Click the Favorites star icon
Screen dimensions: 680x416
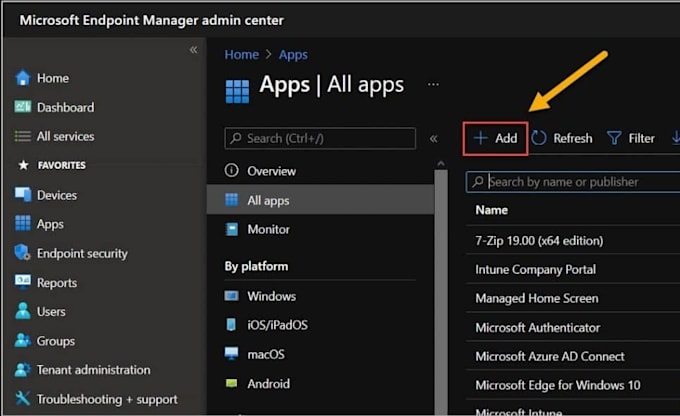coord(23,165)
